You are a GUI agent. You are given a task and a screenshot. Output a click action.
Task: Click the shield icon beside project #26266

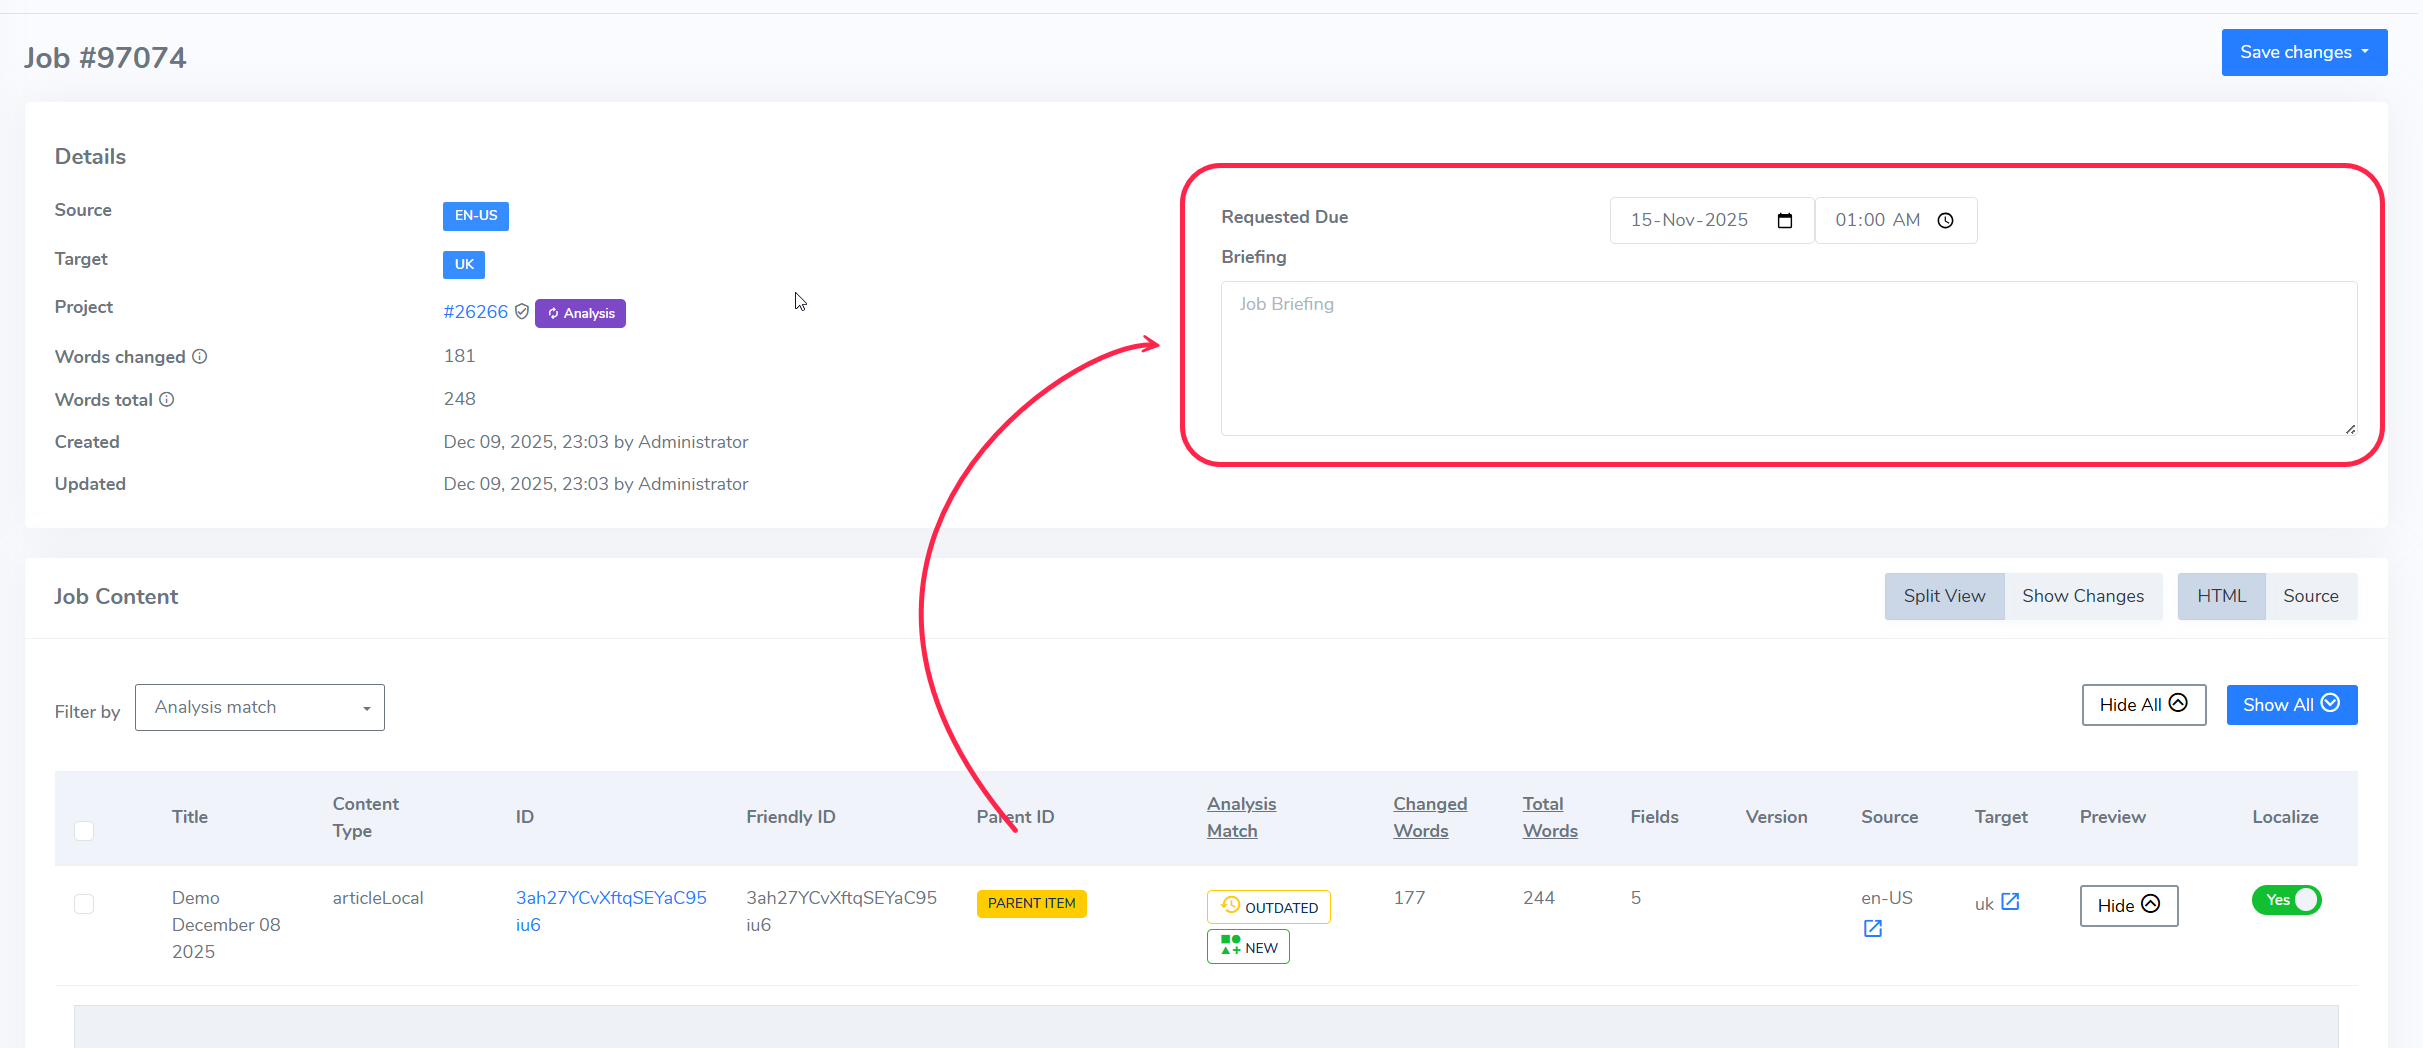pos(522,312)
